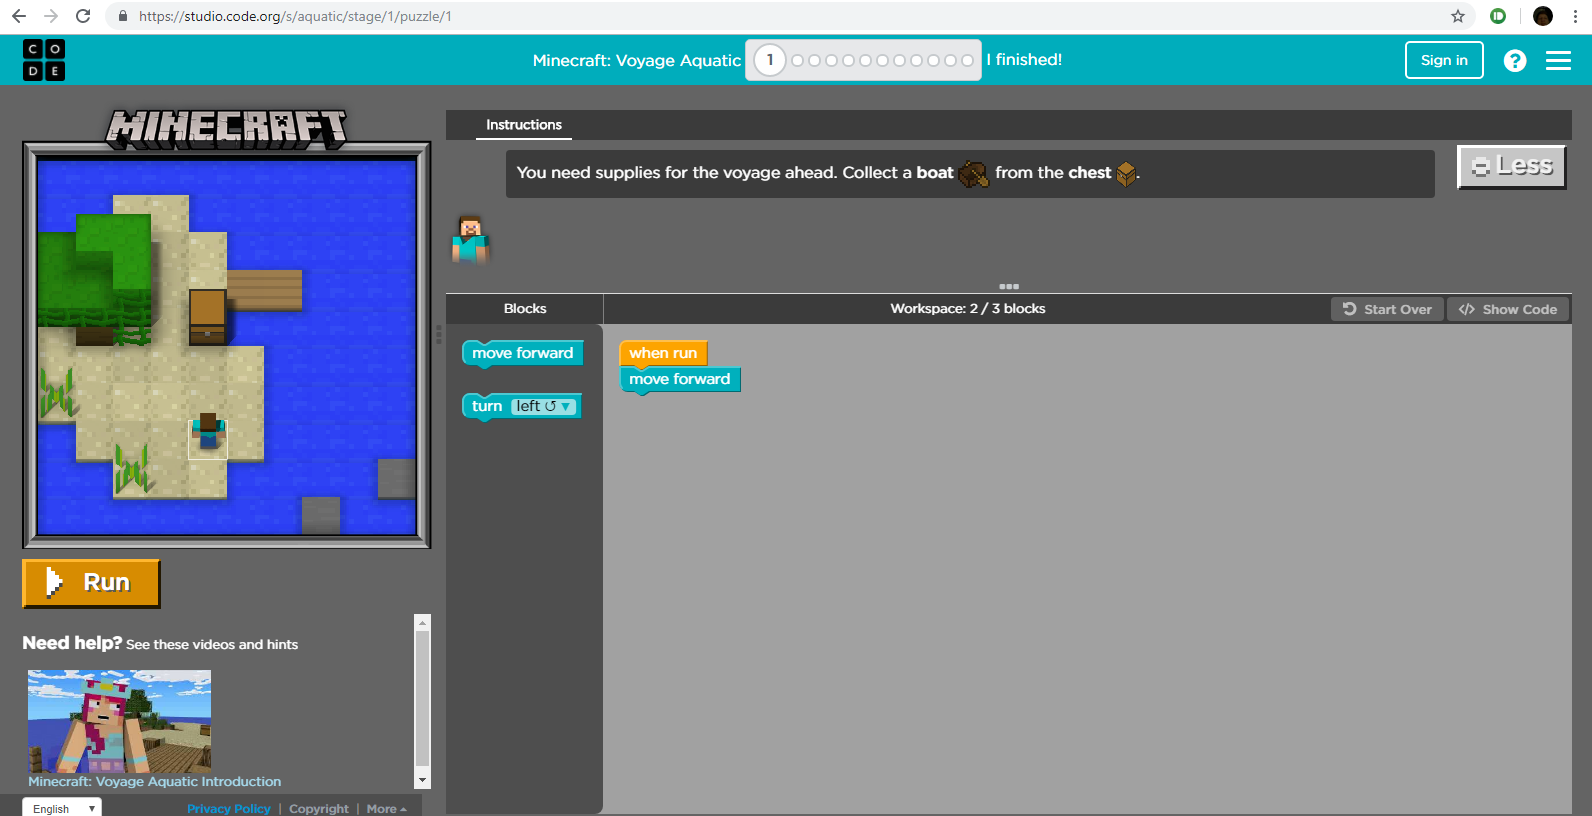Screen dimensions: 1592x816
Task: Reload the page with the refresh icon
Action: click(x=83, y=16)
